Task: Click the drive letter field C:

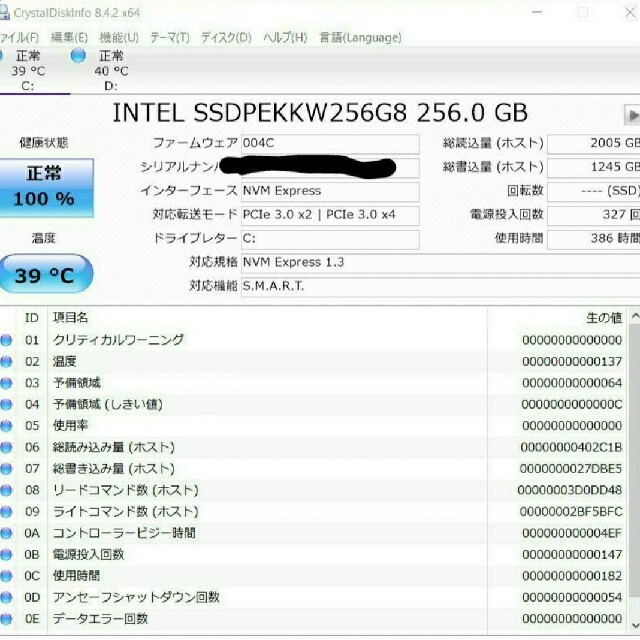Action: point(330,239)
